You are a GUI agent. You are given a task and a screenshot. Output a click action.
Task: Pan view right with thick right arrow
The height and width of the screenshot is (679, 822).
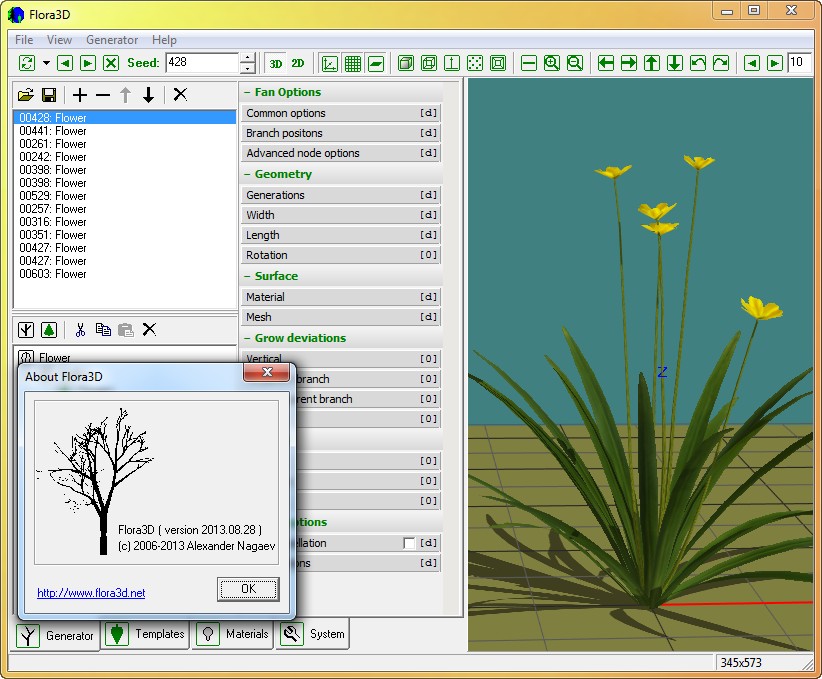click(629, 63)
